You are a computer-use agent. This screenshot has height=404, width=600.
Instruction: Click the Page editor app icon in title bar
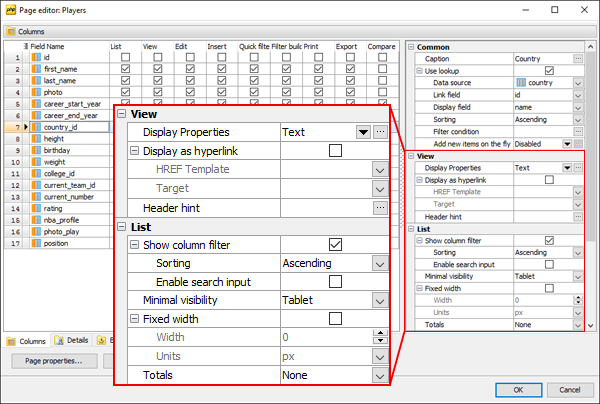[9, 8]
